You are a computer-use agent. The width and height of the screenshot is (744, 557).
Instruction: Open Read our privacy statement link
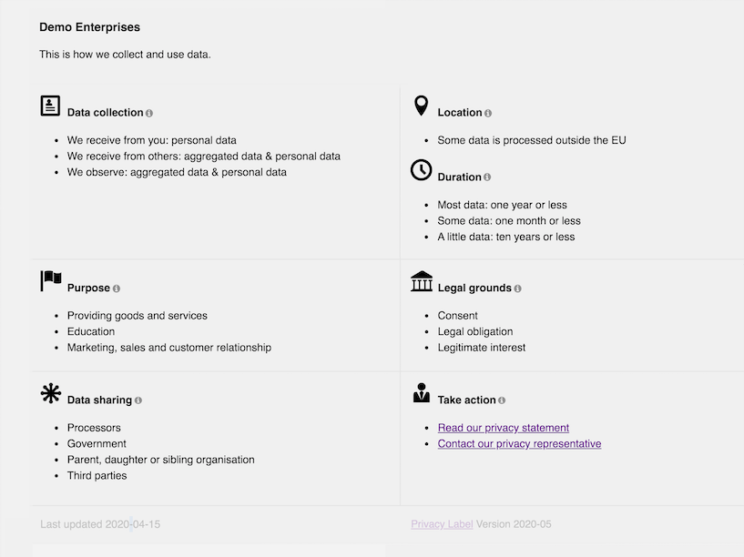(503, 428)
